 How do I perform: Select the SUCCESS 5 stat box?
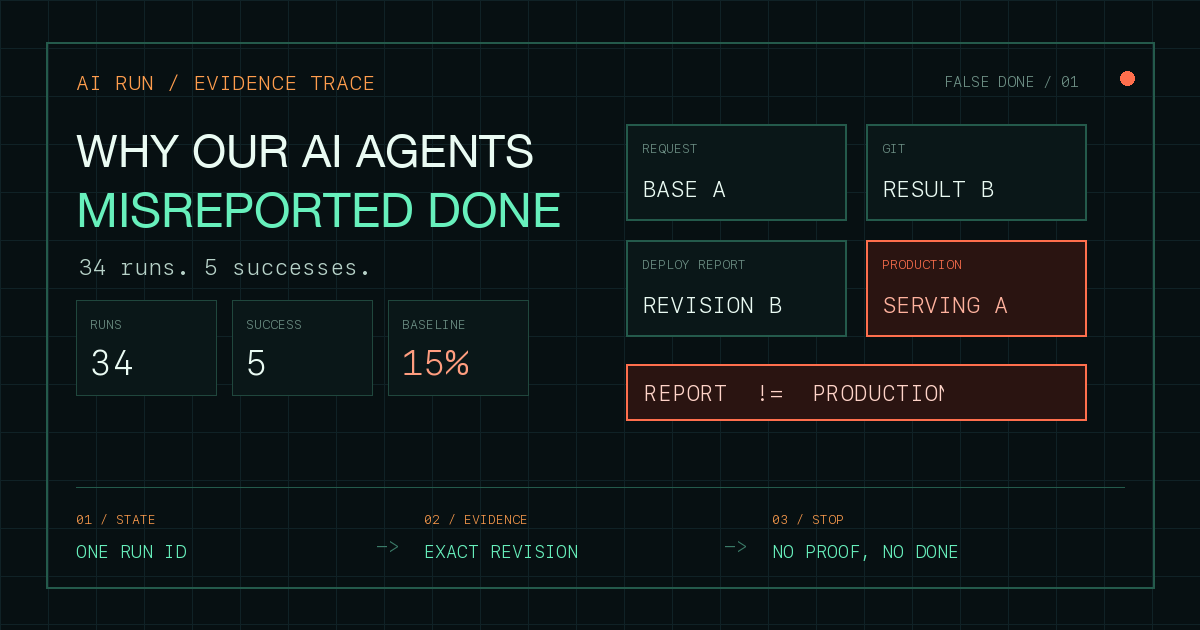click(x=302, y=348)
